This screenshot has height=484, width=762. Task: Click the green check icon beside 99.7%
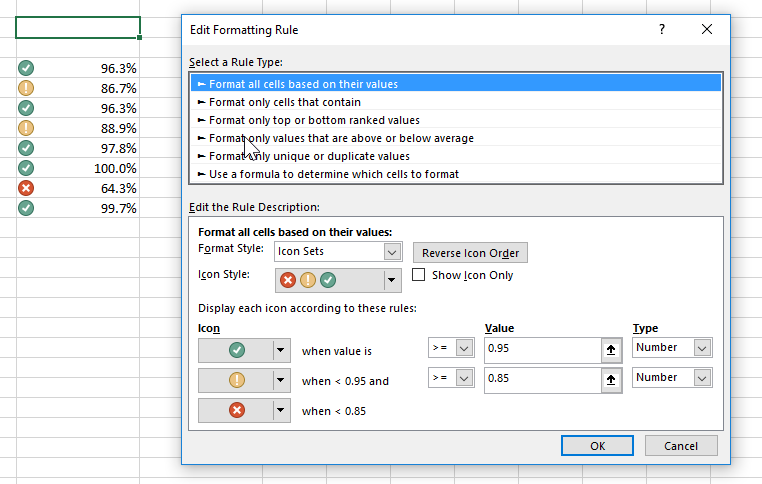point(26,207)
